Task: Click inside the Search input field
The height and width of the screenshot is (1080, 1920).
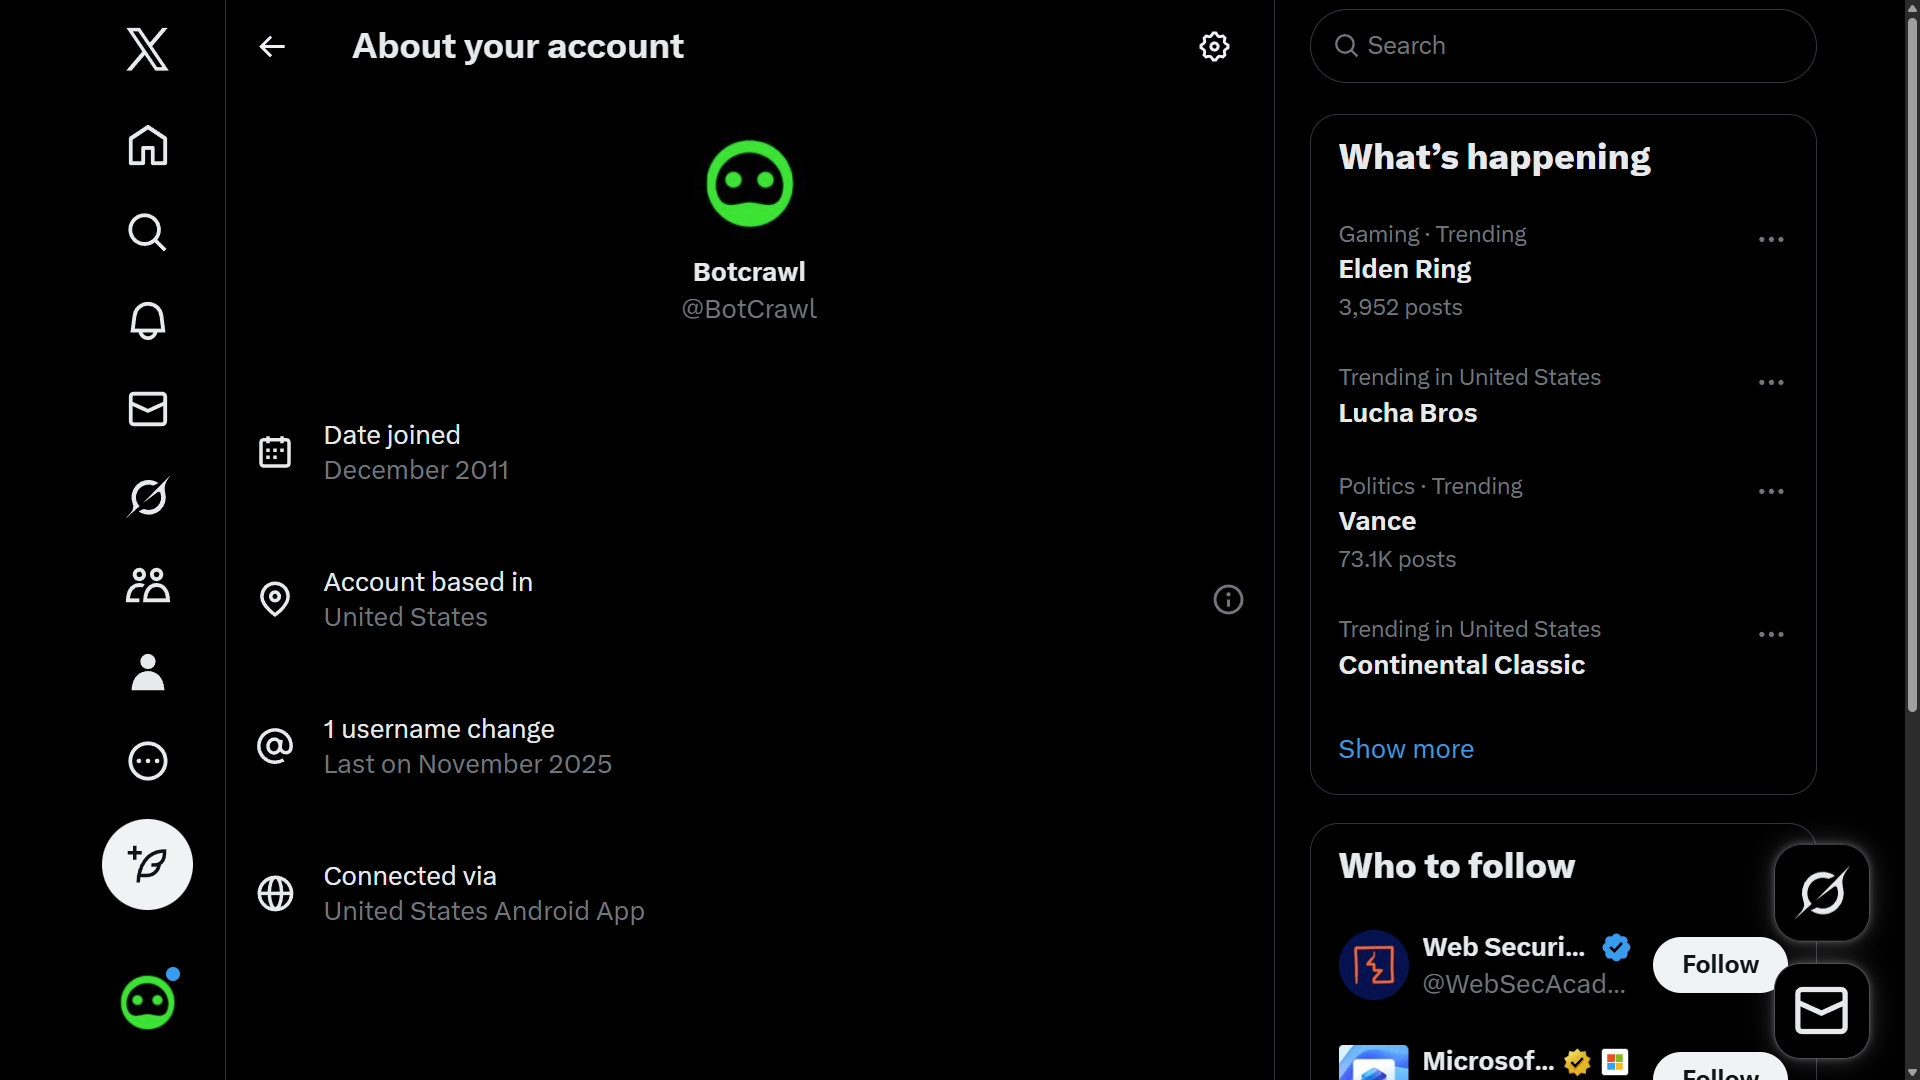Action: click(1560, 45)
